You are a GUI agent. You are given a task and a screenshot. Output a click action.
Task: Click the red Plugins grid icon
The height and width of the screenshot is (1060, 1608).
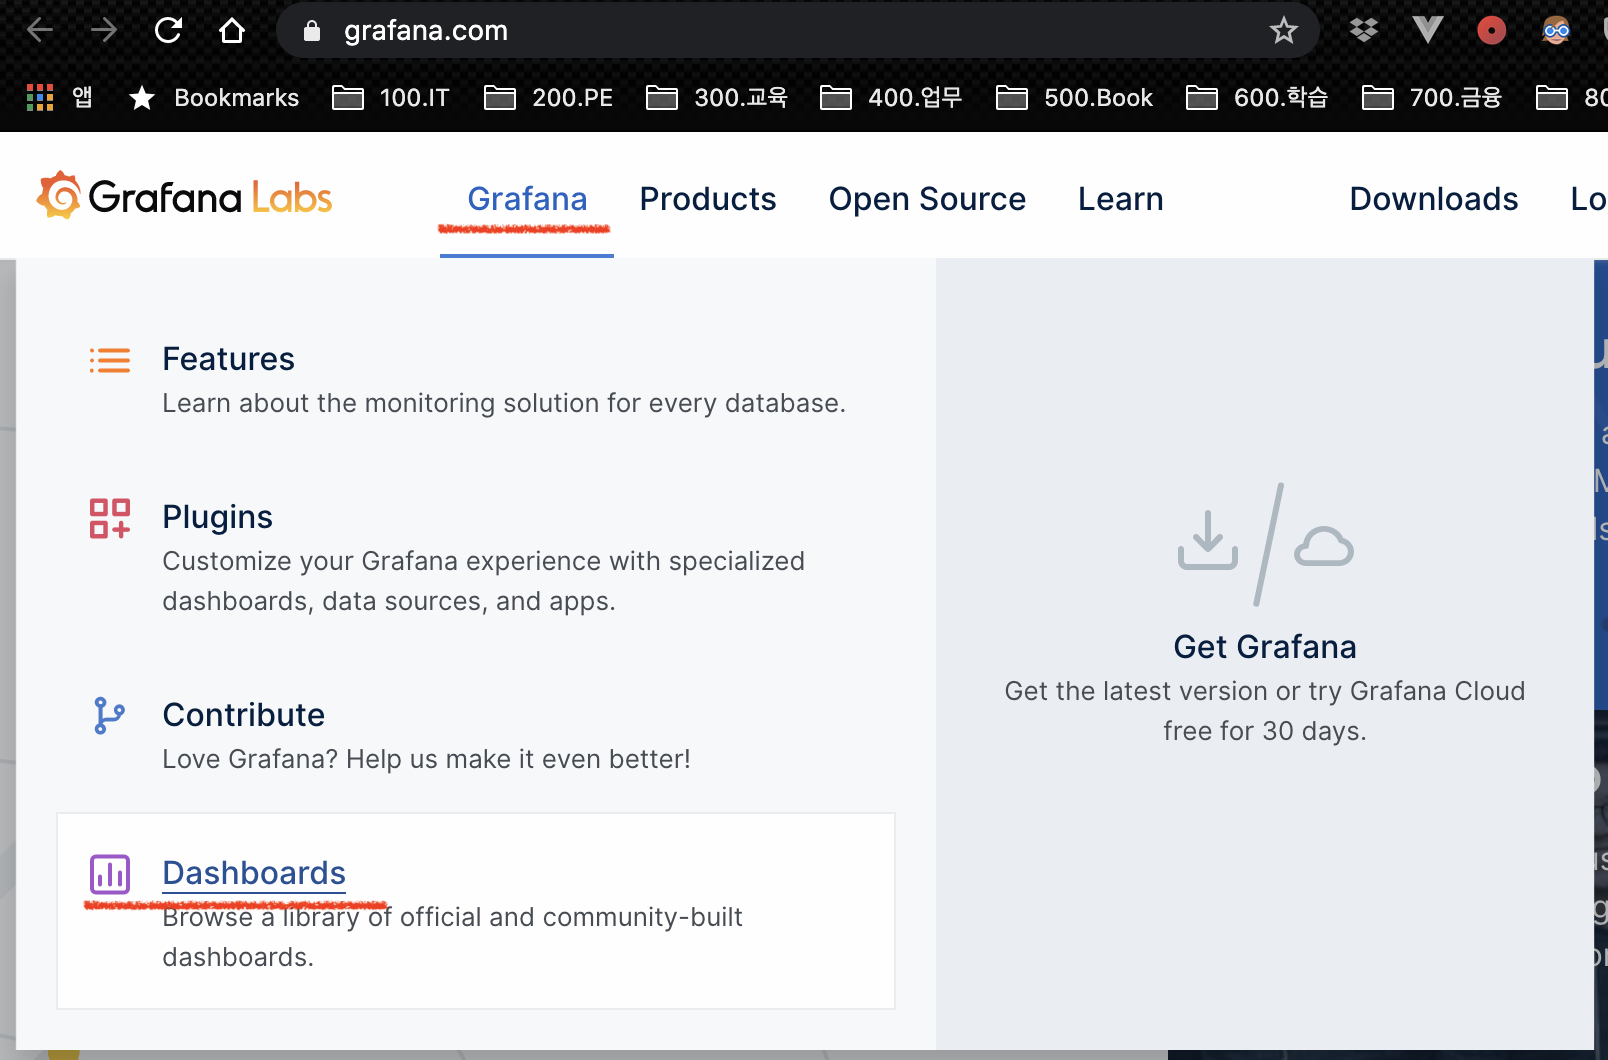(110, 518)
